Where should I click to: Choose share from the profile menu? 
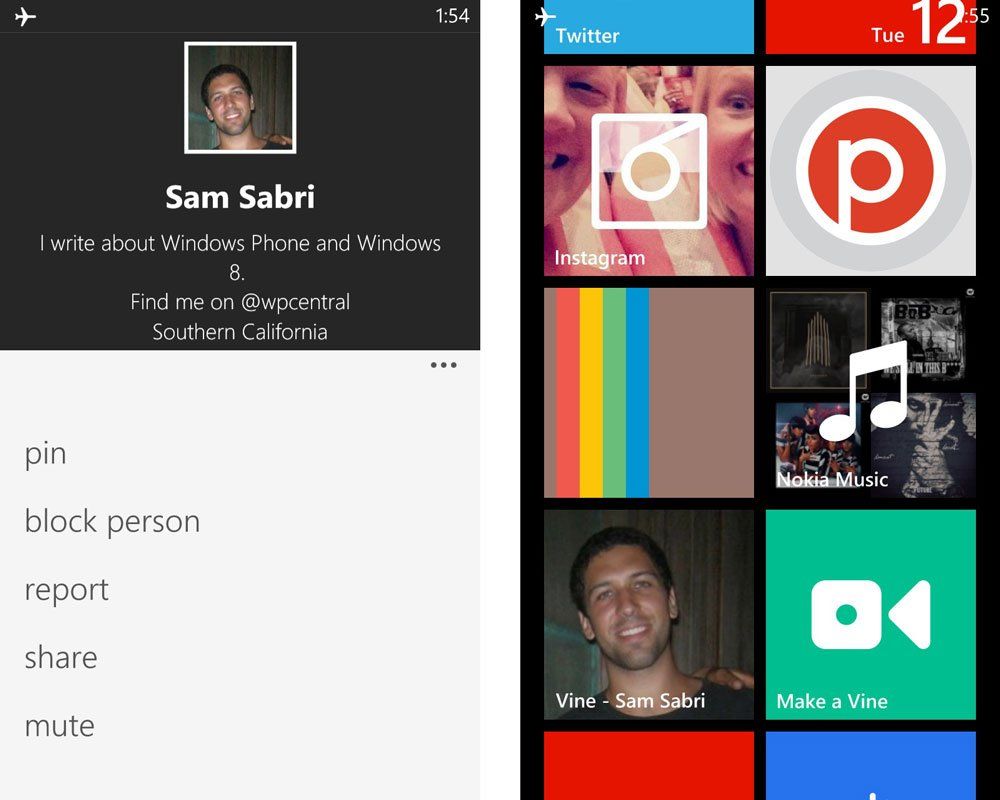pyautogui.click(x=61, y=657)
